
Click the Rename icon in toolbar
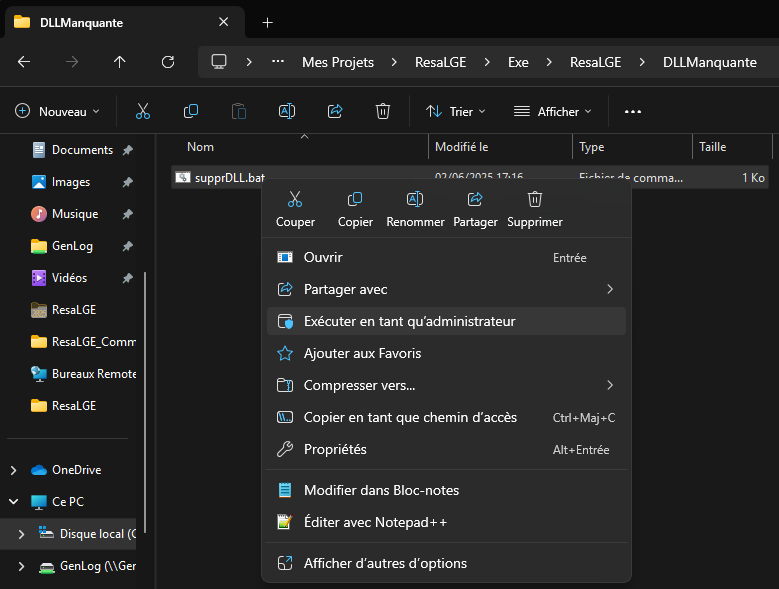click(287, 111)
